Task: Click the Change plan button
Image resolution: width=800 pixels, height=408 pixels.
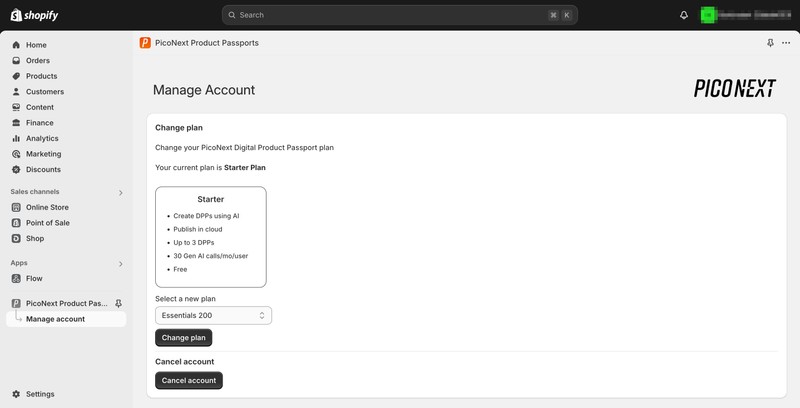Action: (x=184, y=338)
